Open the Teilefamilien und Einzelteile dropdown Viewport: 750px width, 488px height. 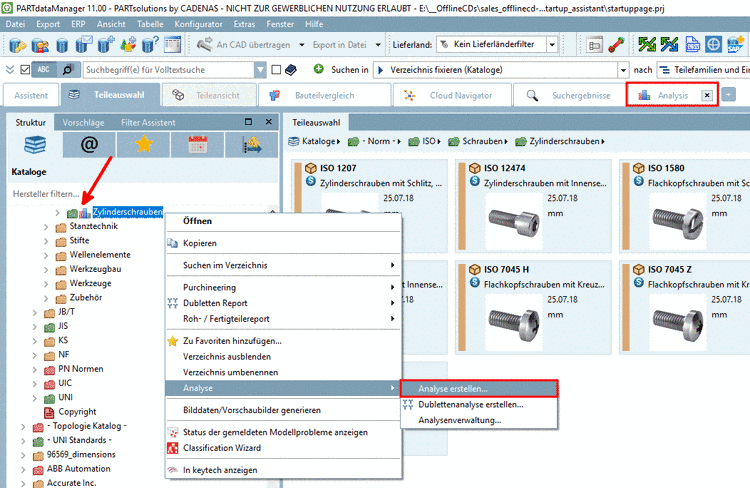click(x=704, y=70)
